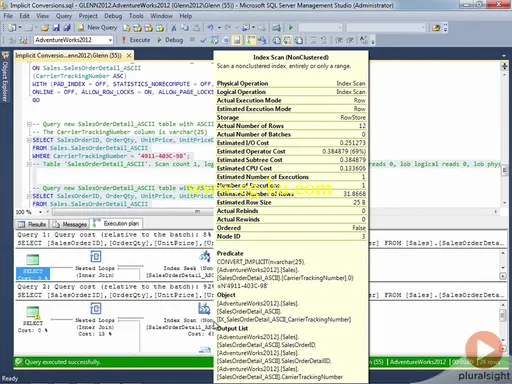Toggle Include Actual Execution Plan

pos(251,40)
